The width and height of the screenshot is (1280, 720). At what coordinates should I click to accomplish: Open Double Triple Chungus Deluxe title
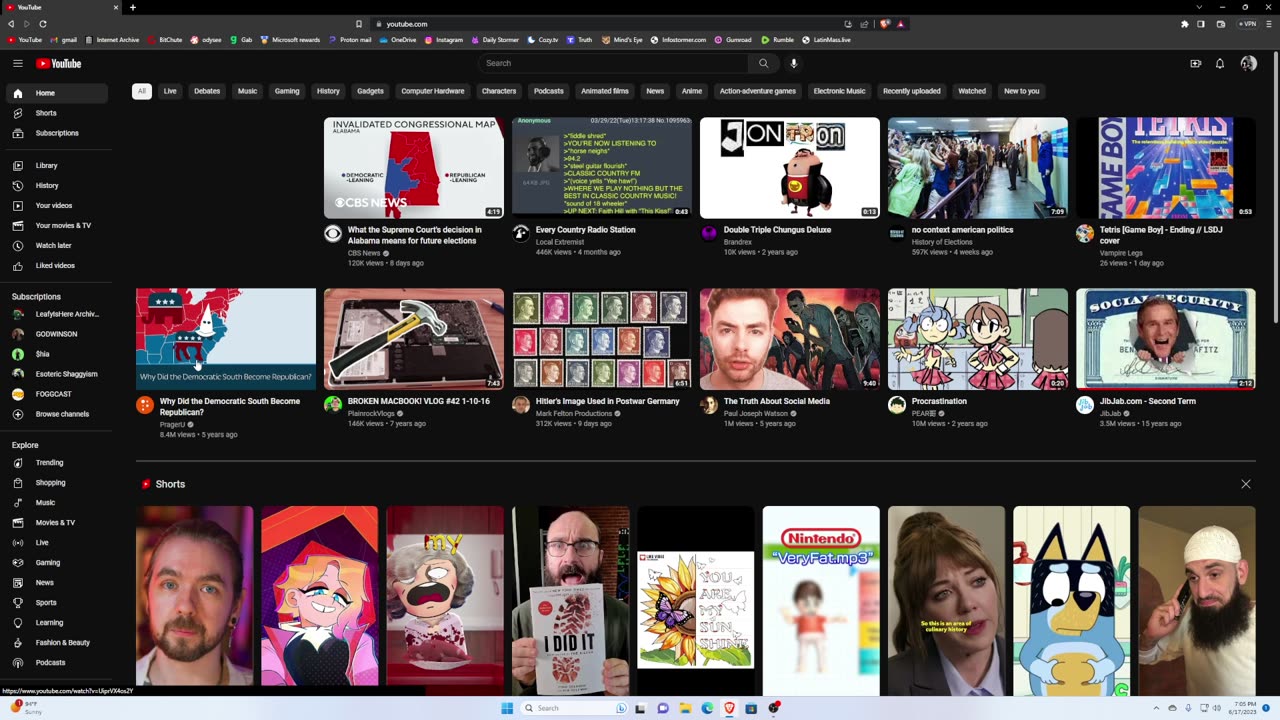point(777,230)
